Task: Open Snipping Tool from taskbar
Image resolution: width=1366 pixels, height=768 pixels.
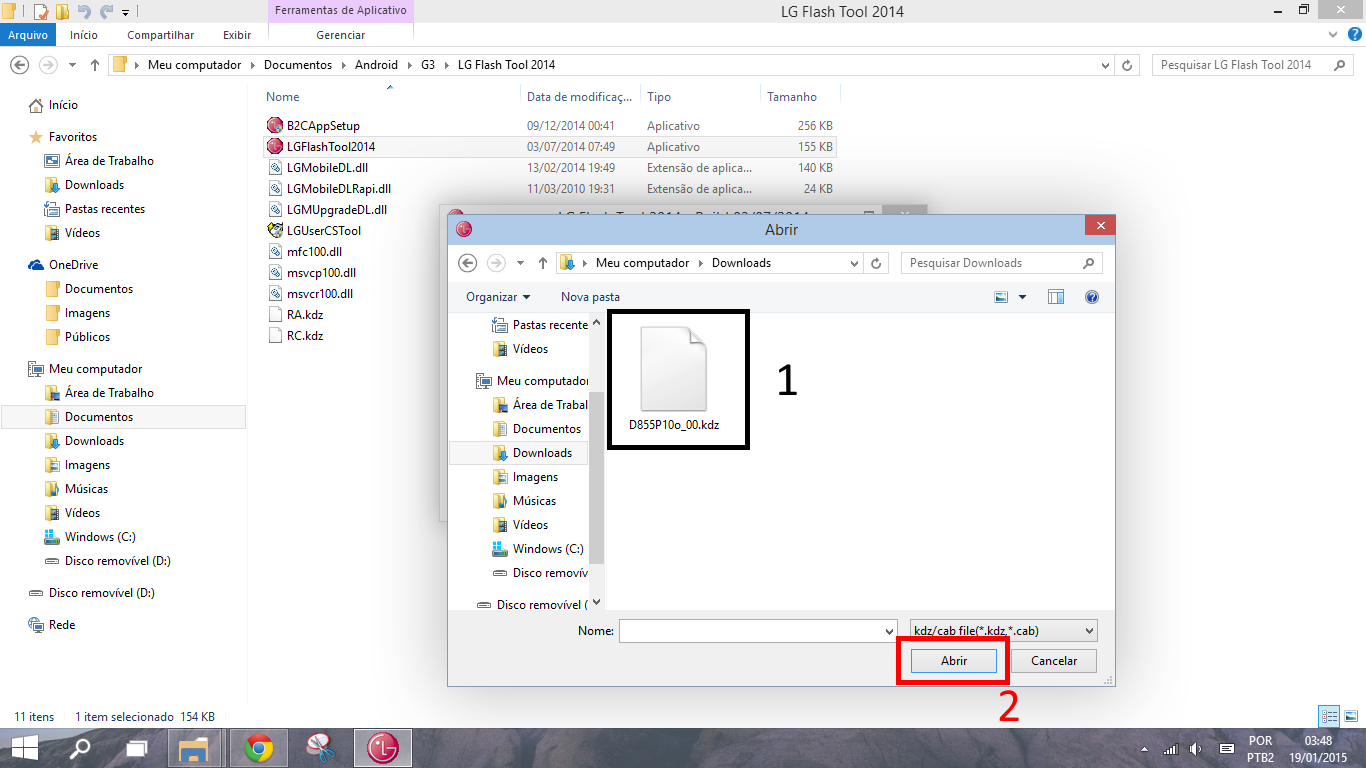Action: point(320,748)
